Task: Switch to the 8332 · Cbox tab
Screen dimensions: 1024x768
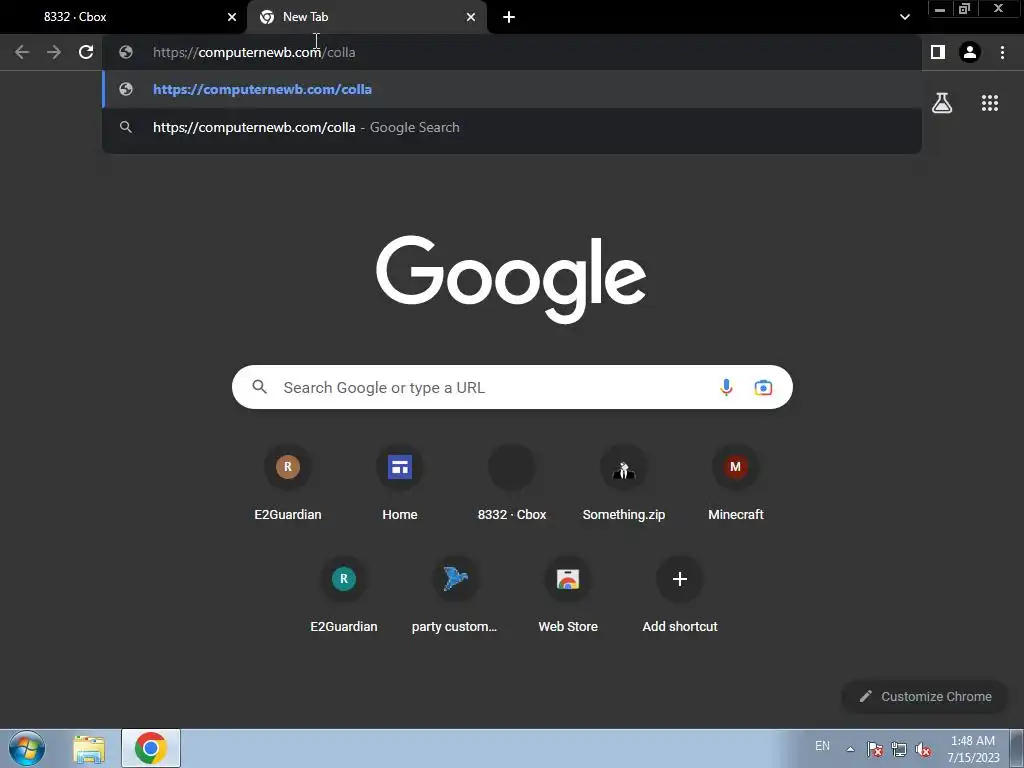Action: click(123, 17)
